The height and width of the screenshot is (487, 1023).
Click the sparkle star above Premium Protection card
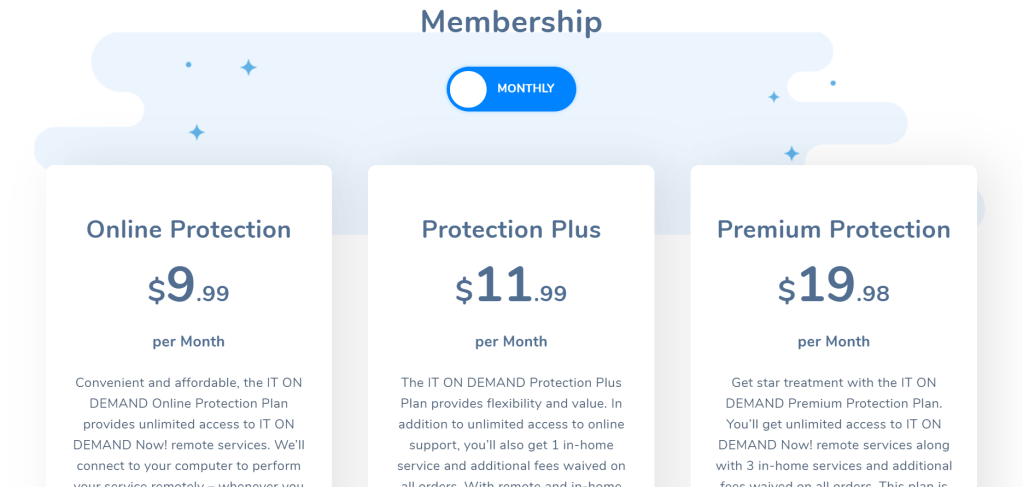[791, 153]
